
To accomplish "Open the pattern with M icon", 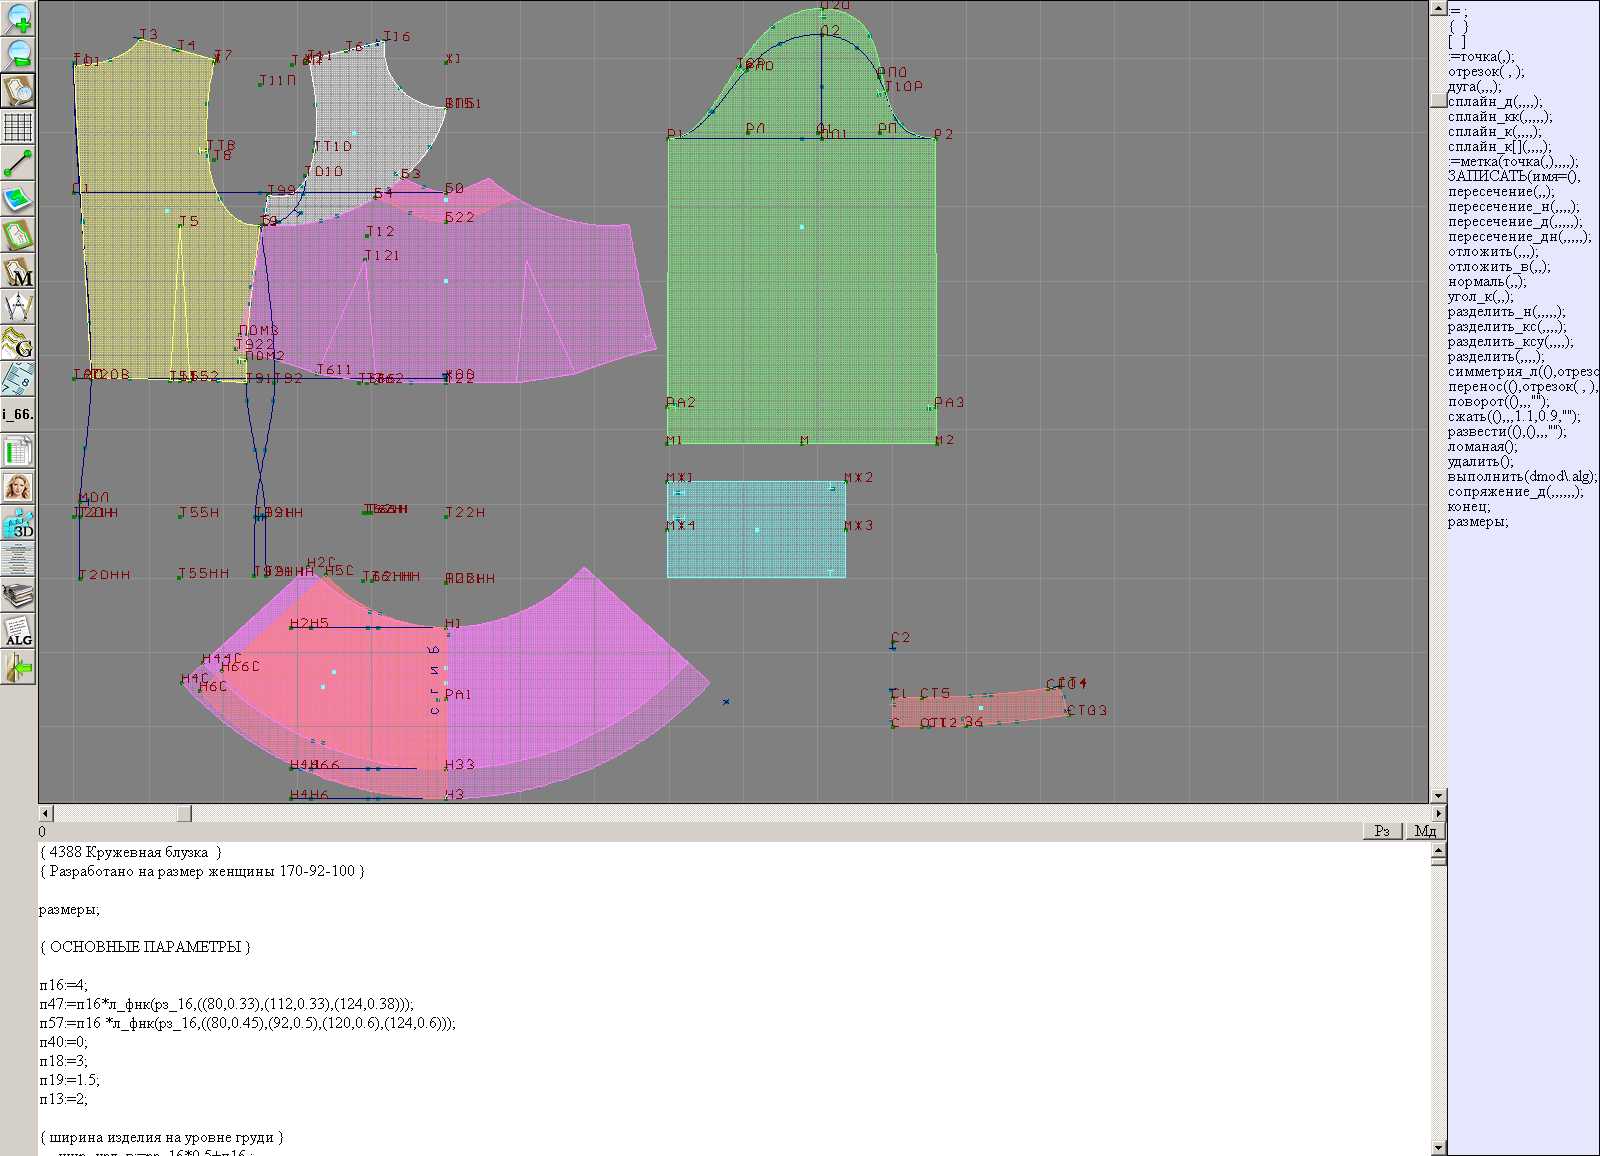I will point(18,272).
